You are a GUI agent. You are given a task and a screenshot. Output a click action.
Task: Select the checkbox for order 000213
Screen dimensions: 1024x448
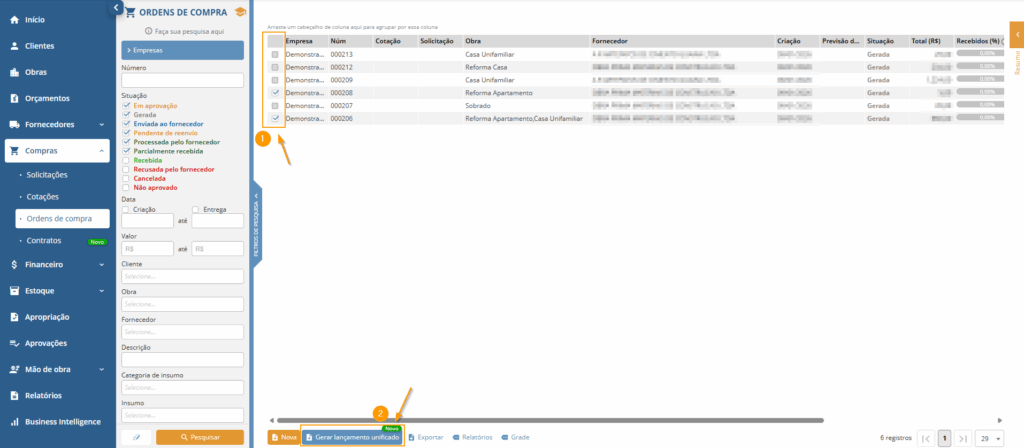[x=275, y=54]
